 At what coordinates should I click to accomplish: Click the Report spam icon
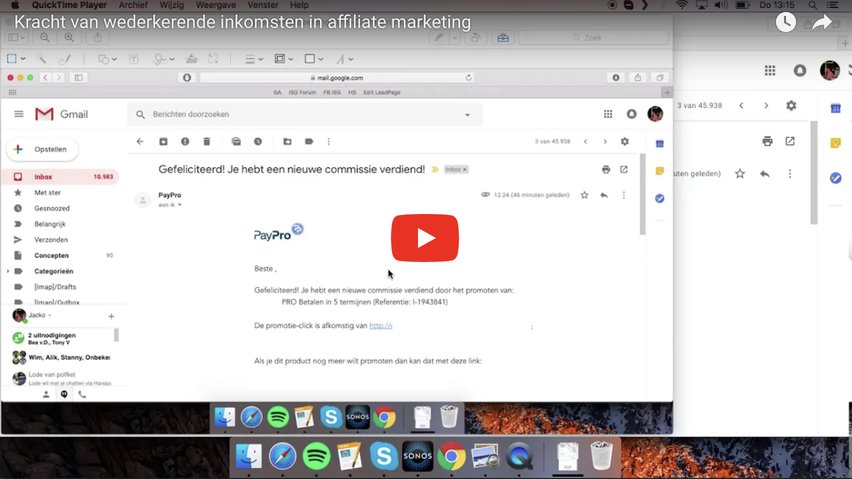coord(185,142)
